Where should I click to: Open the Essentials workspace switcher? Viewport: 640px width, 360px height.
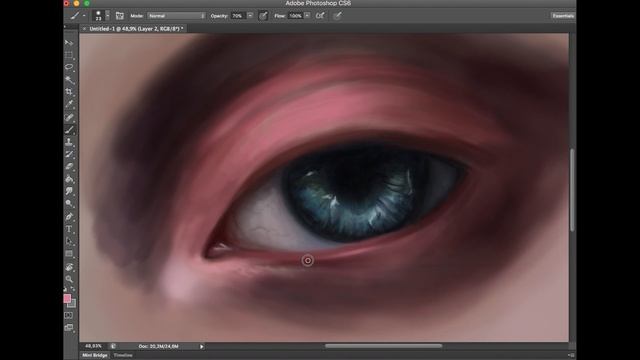(x=563, y=16)
